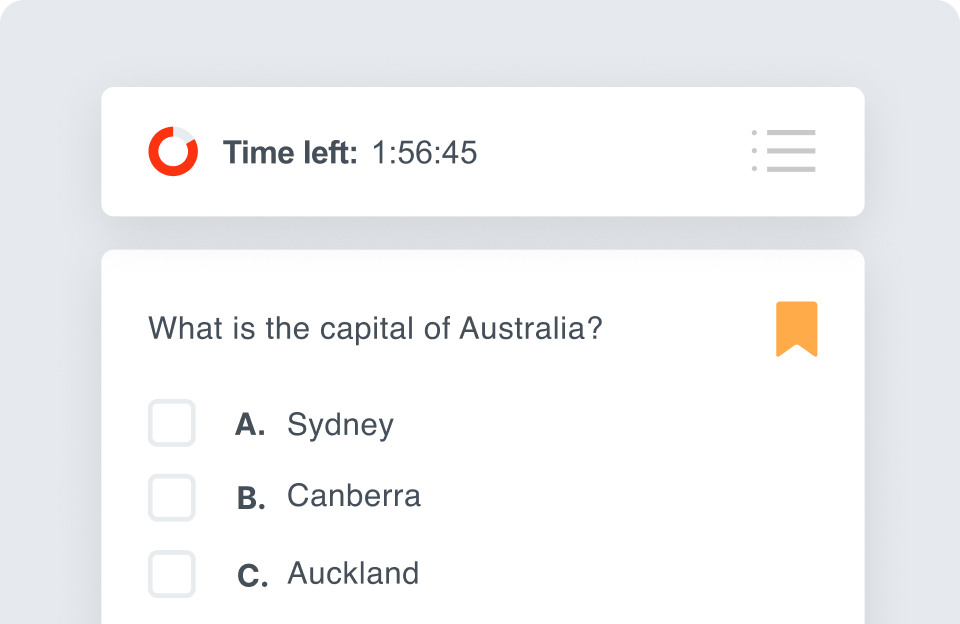Click the question text about Australia's capital
Viewport: 960px width, 624px height.
(375, 328)
